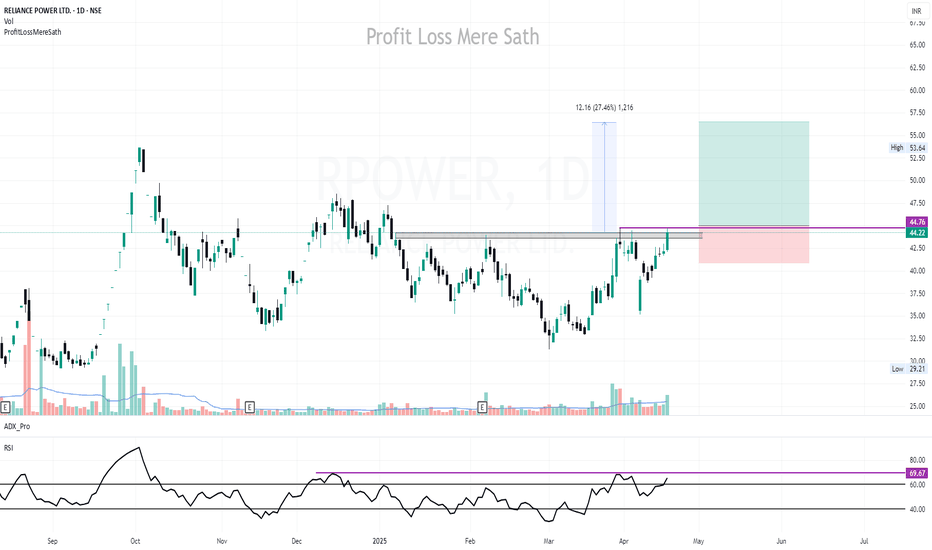The image size is (932, 550).
Task: Click the 35.00 price scale label
Action: point(917,316)
